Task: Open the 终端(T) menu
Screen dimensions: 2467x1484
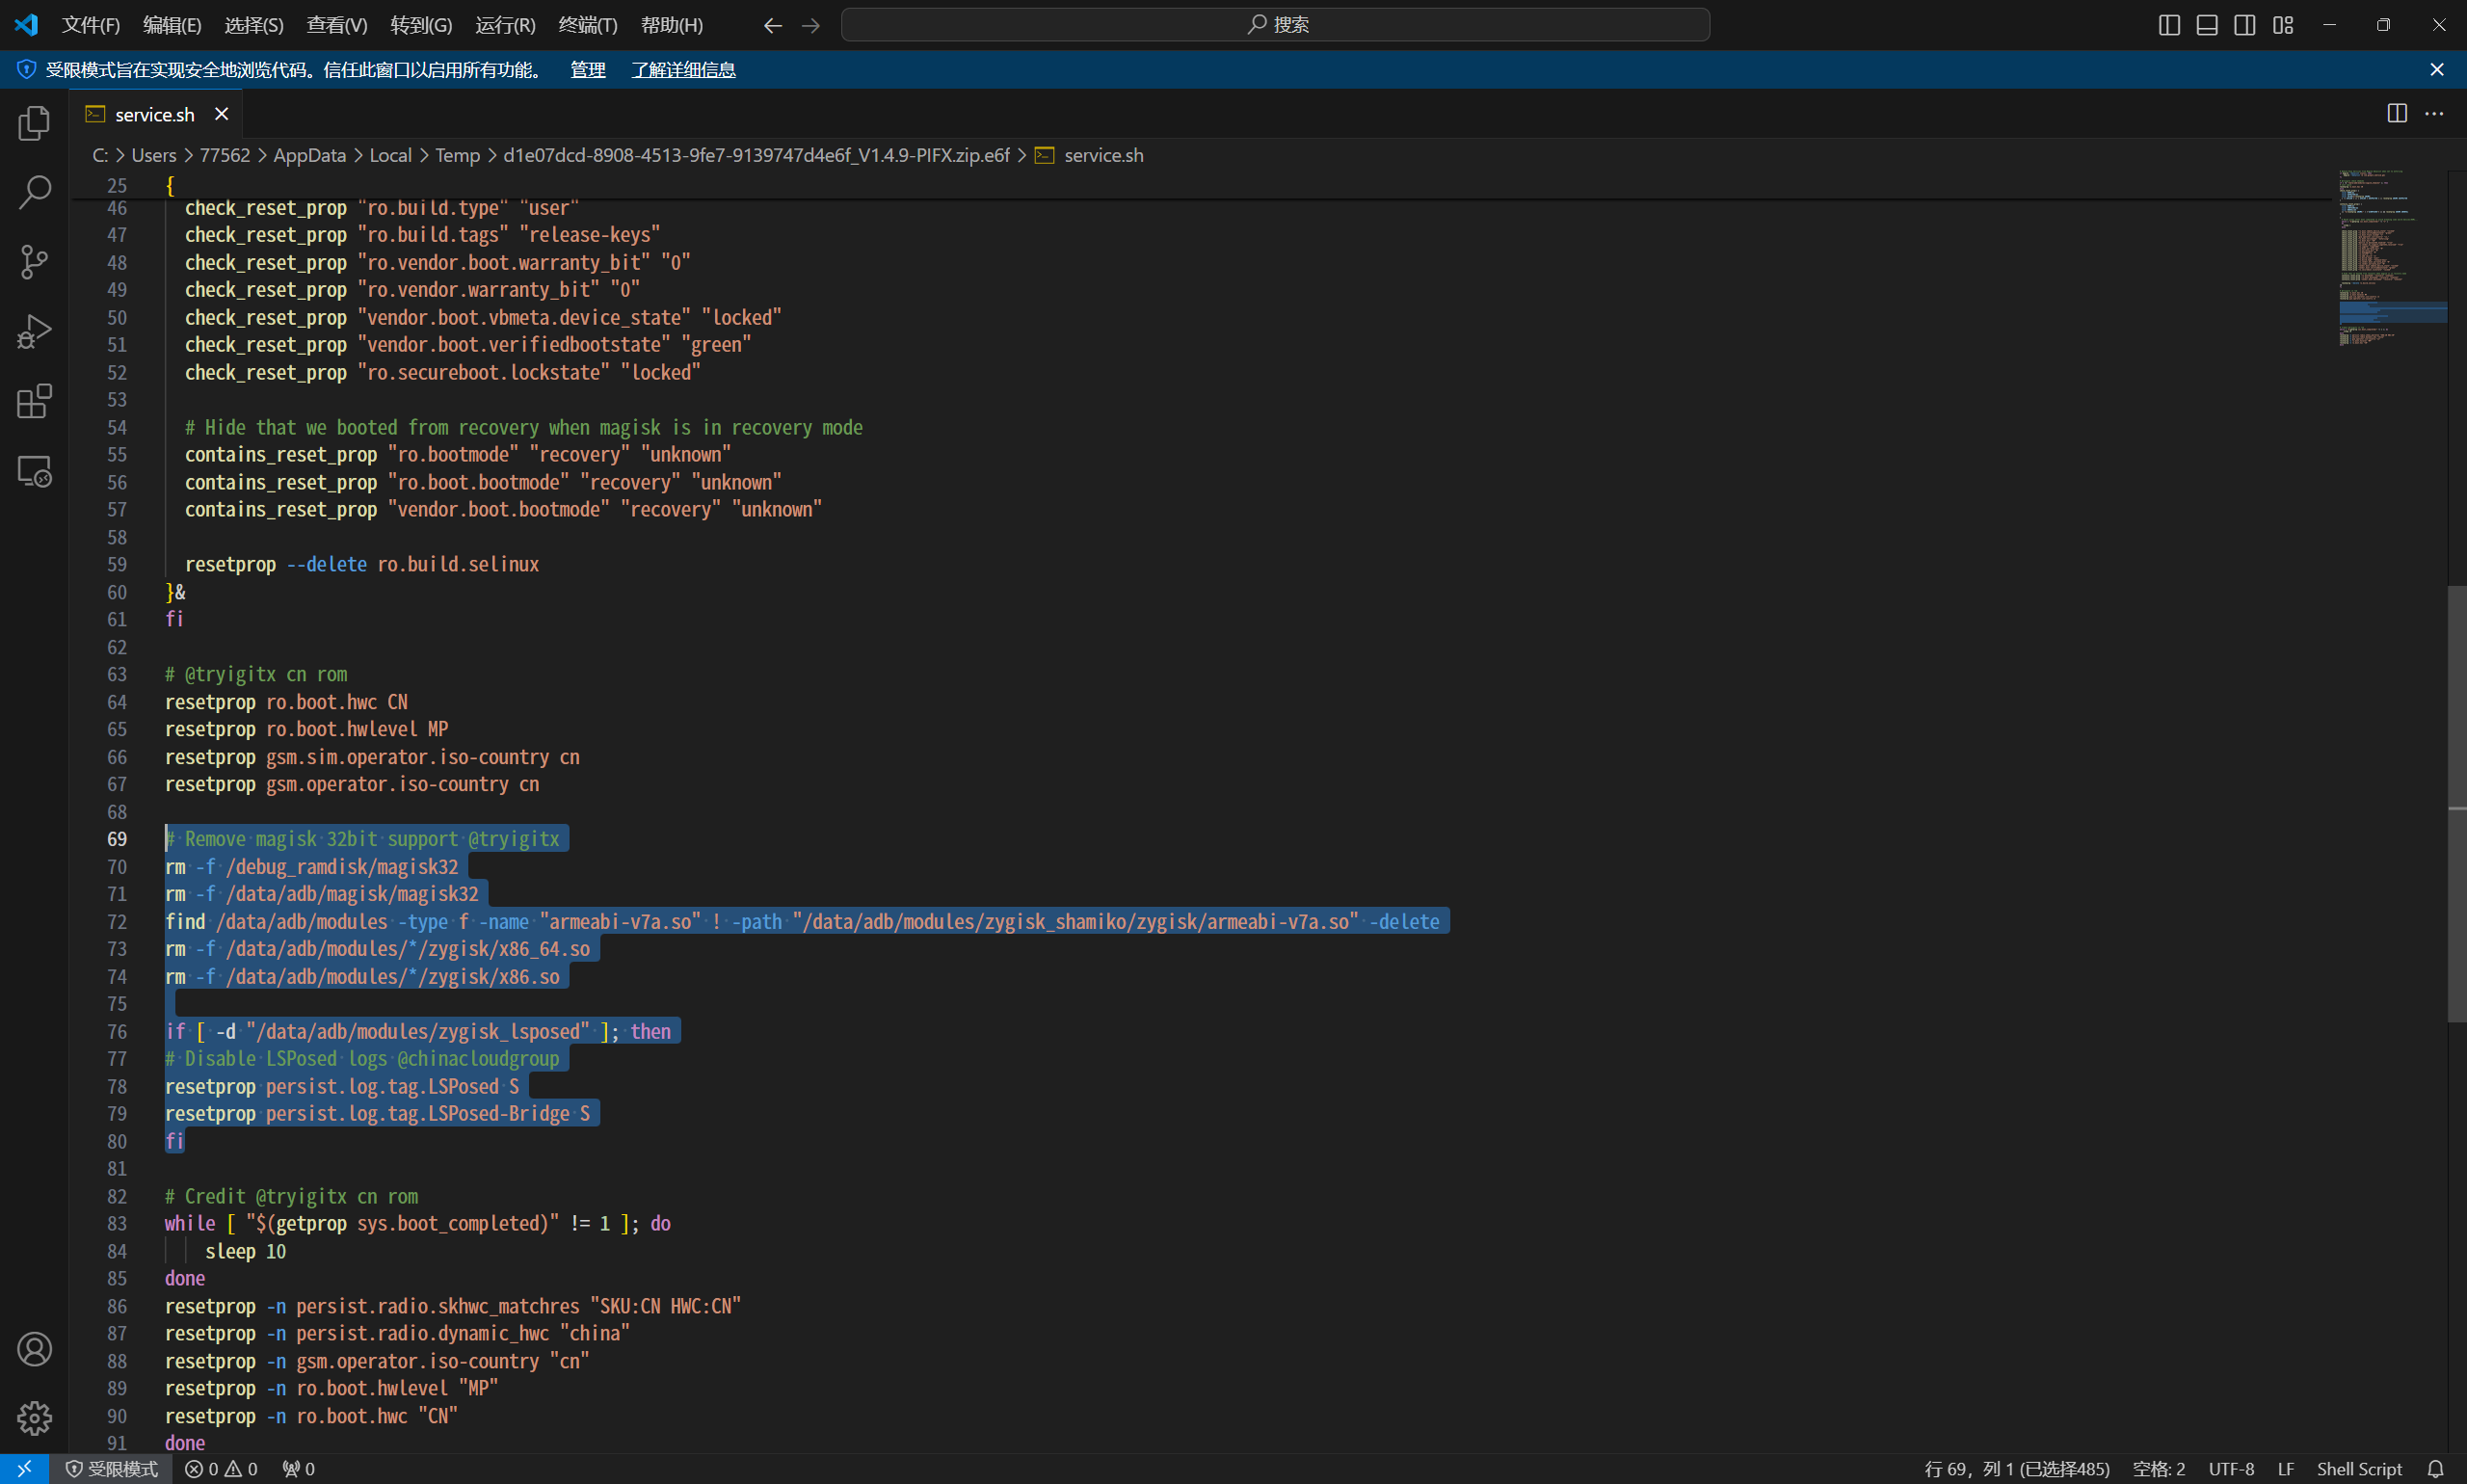Action: click(588, 25)
